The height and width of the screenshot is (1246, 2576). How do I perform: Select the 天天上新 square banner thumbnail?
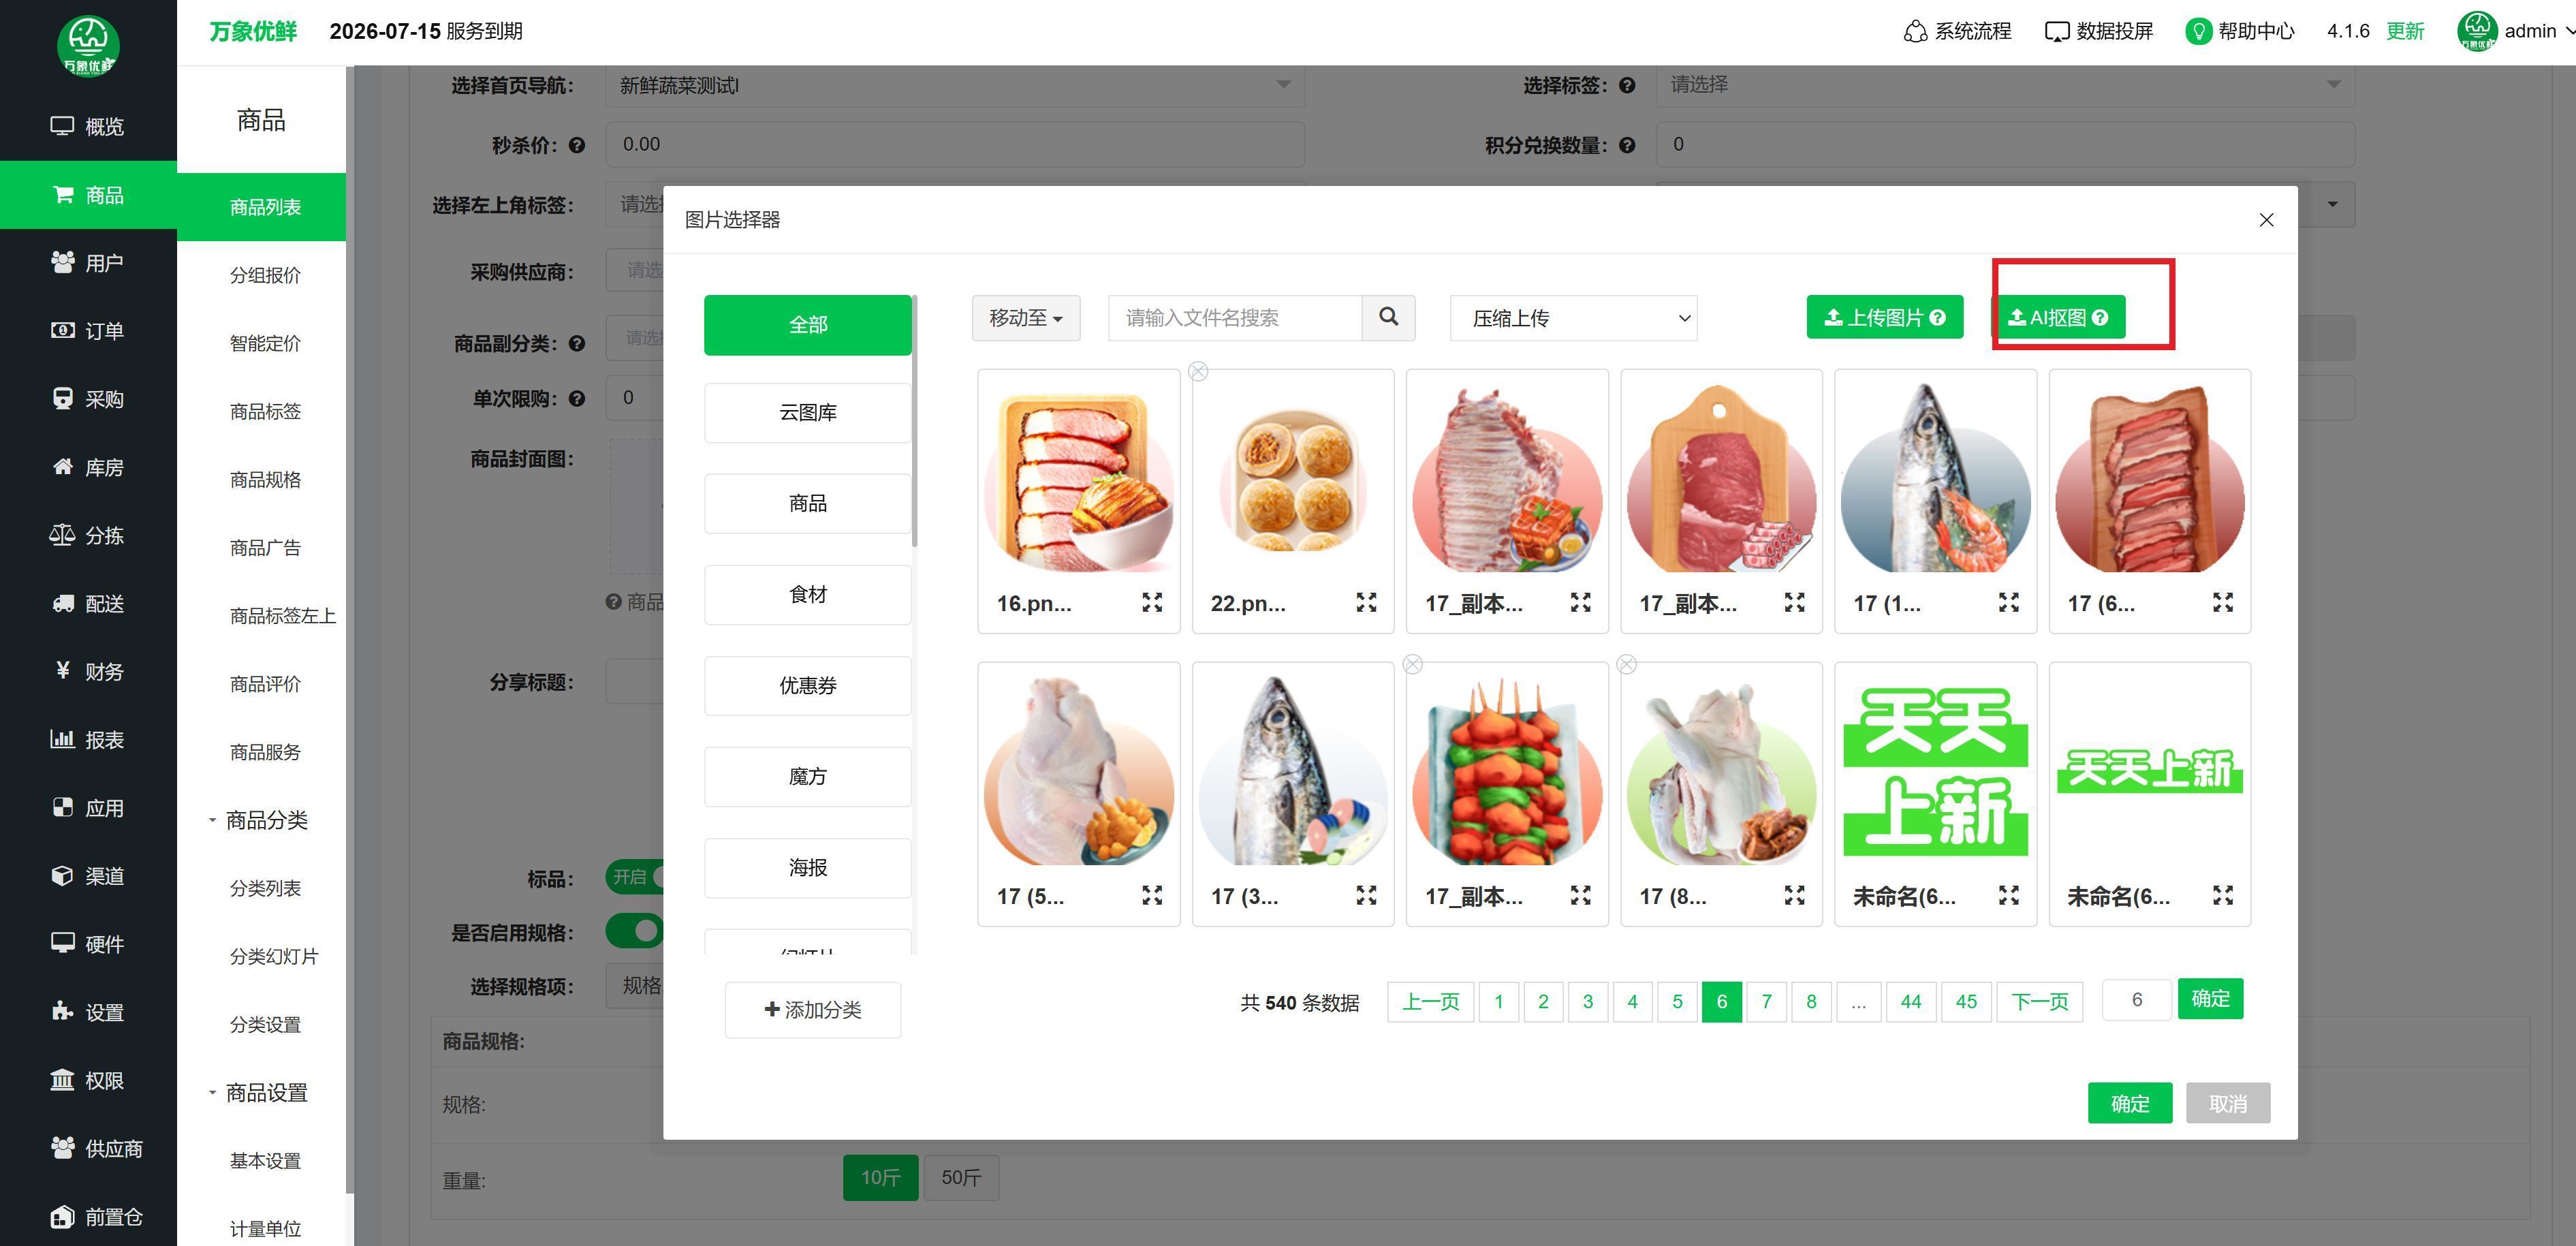click(1935, 770)
